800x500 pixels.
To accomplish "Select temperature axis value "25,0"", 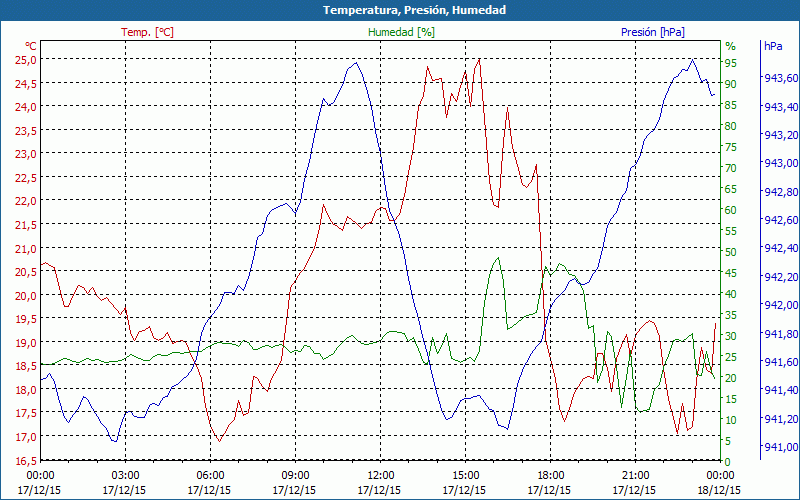I will point(26,60).
